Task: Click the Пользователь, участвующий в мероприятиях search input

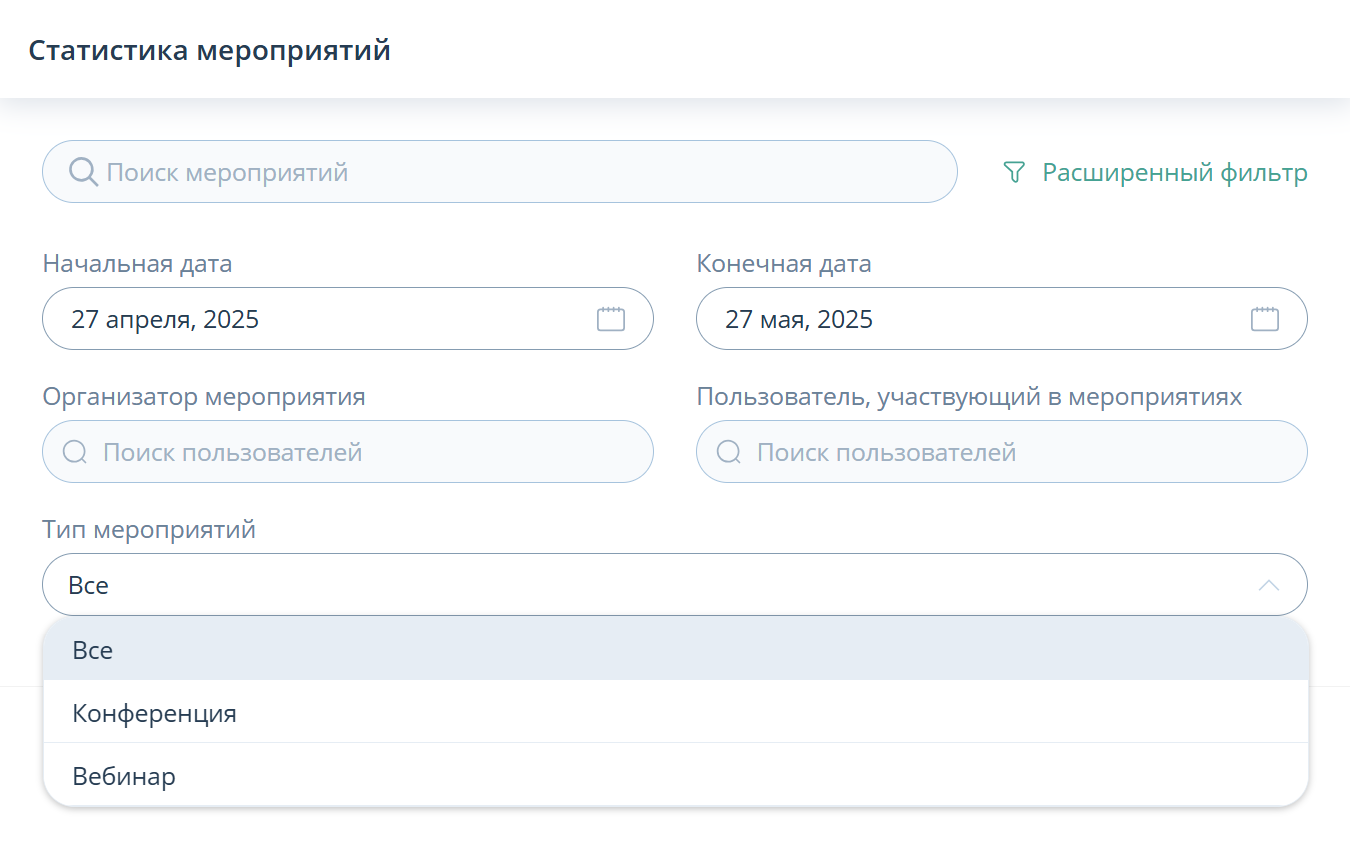Action: tap(950, 451)
